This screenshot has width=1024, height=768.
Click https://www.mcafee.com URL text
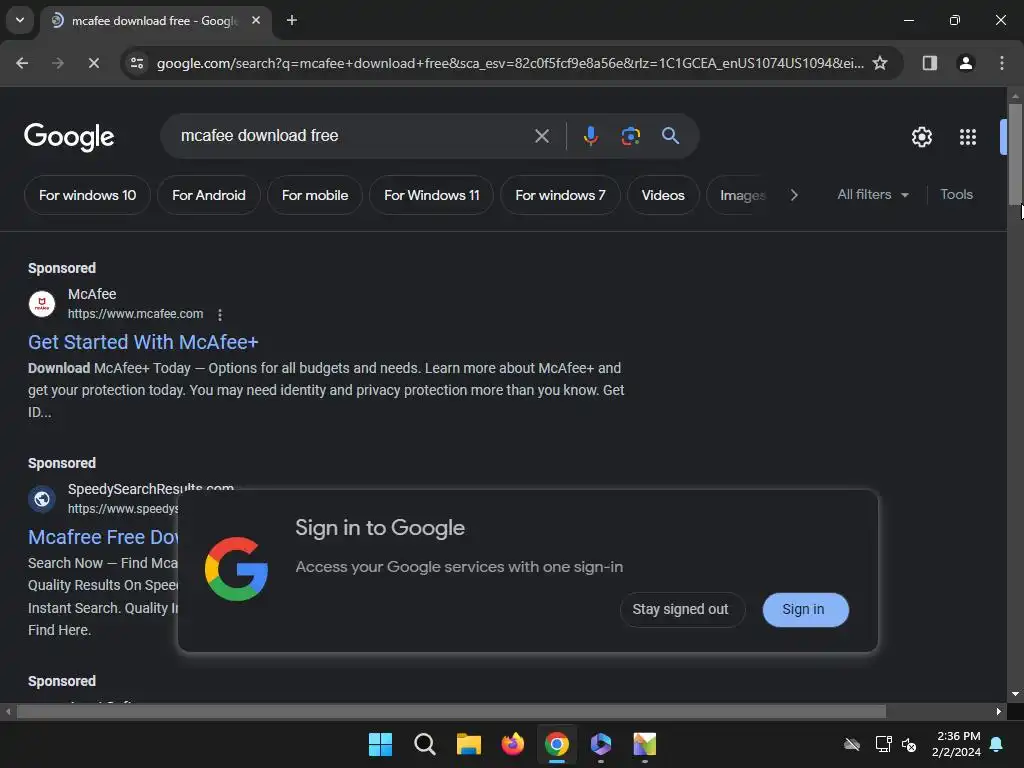pyautogui.click(x=135, y=314)
